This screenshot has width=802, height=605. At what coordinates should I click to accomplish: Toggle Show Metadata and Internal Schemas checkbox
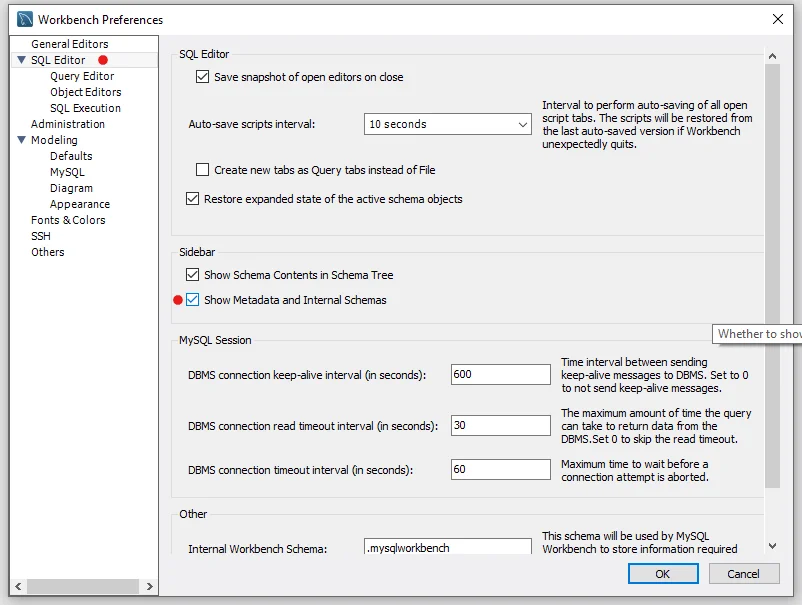click(x=192, y=300)
